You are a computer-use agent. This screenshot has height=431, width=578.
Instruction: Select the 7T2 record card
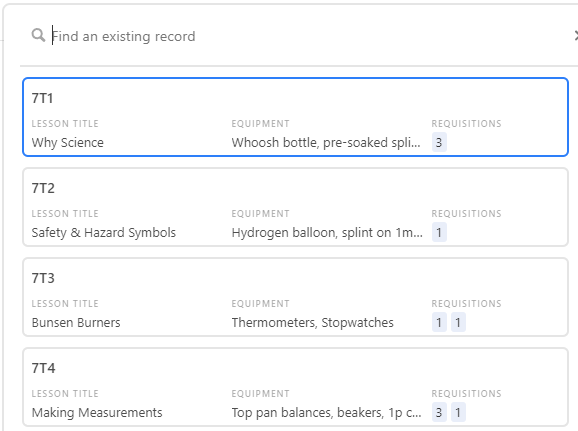tap(295, 207)
